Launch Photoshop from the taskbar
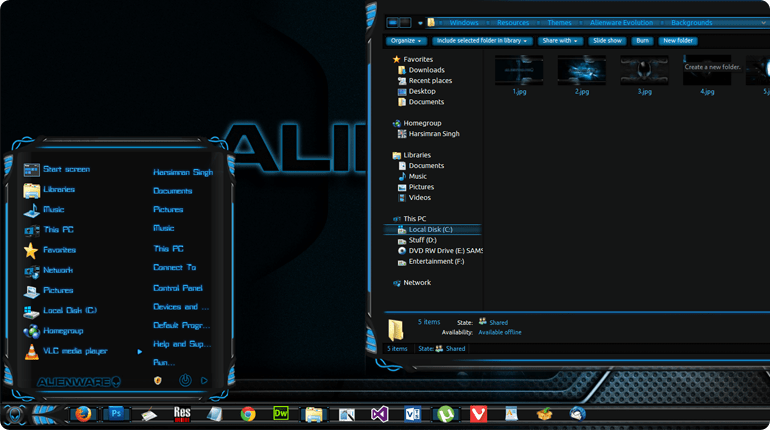 116,414
